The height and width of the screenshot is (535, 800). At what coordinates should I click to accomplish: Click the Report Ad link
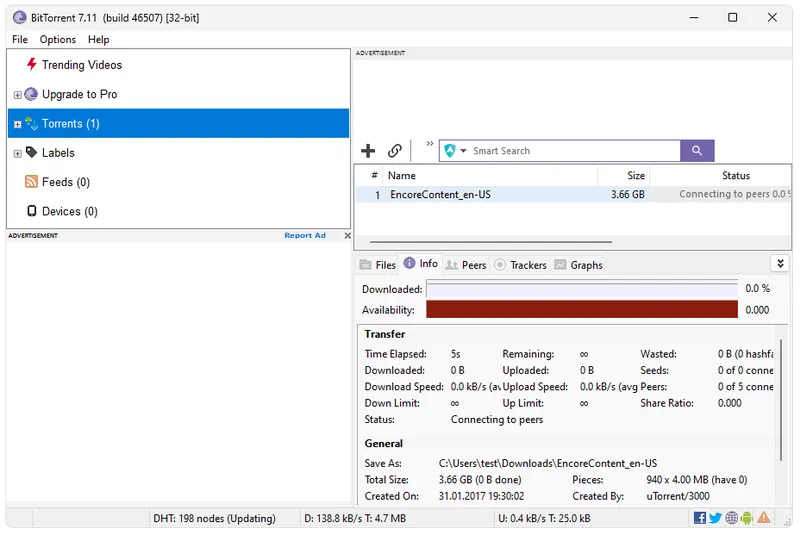pyautogui.click(x=305, y=235)
